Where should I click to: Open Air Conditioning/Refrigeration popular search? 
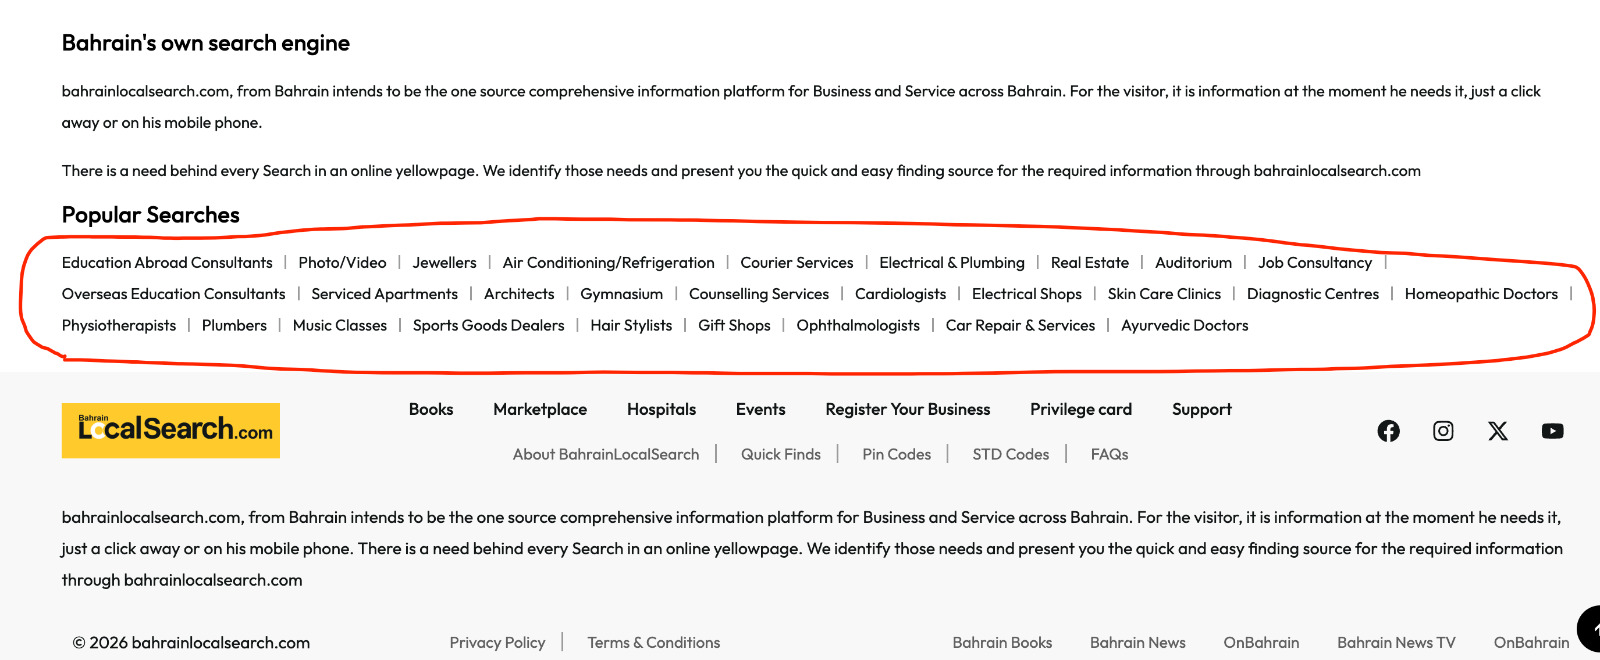tap(608, 263)
